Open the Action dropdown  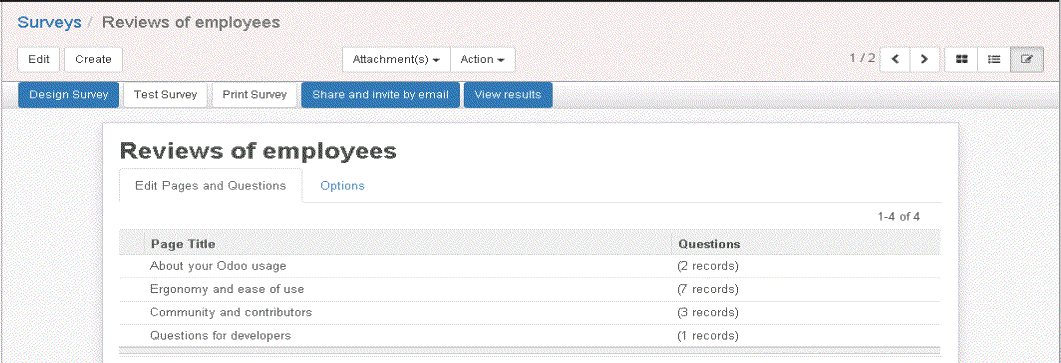click(x=482, y=60)
